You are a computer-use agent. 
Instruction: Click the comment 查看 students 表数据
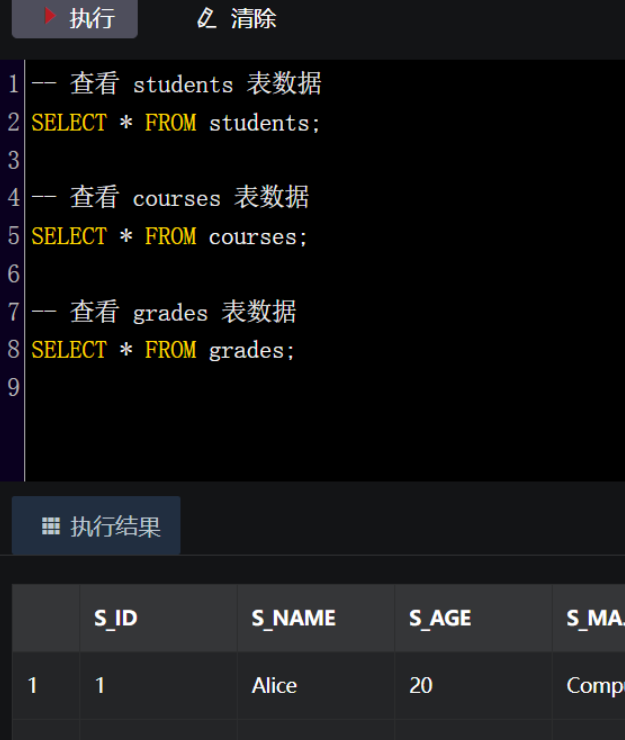click(176, 84)
